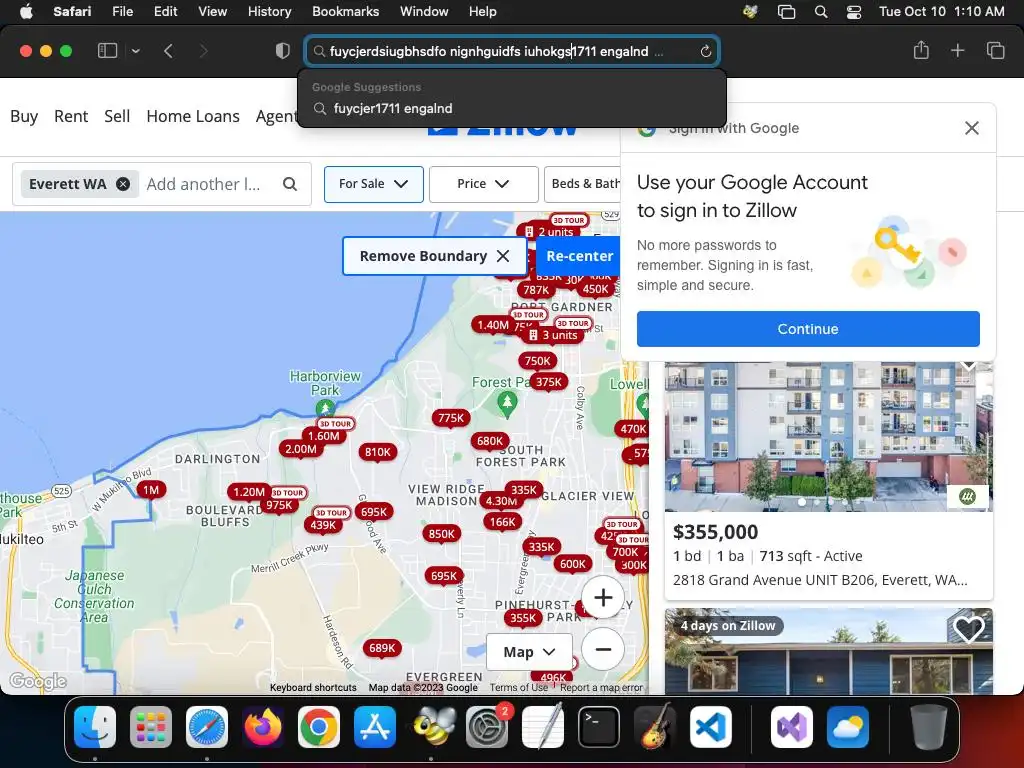Select the 689K map price marker

382,647
